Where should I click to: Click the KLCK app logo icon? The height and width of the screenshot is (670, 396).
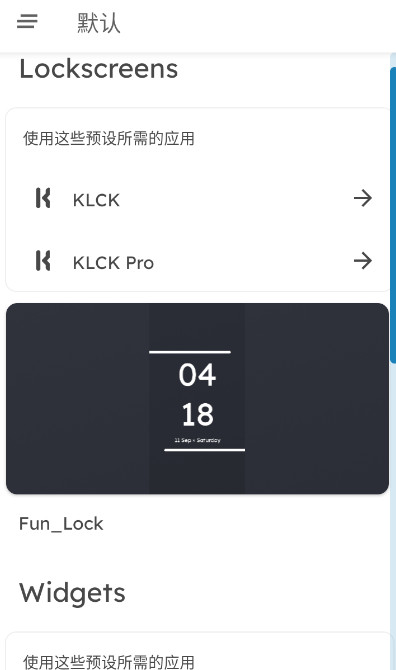43,198
